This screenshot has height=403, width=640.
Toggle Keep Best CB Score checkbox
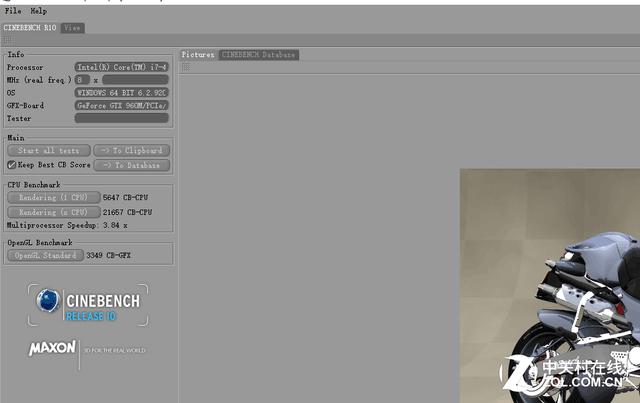point(11,165)
